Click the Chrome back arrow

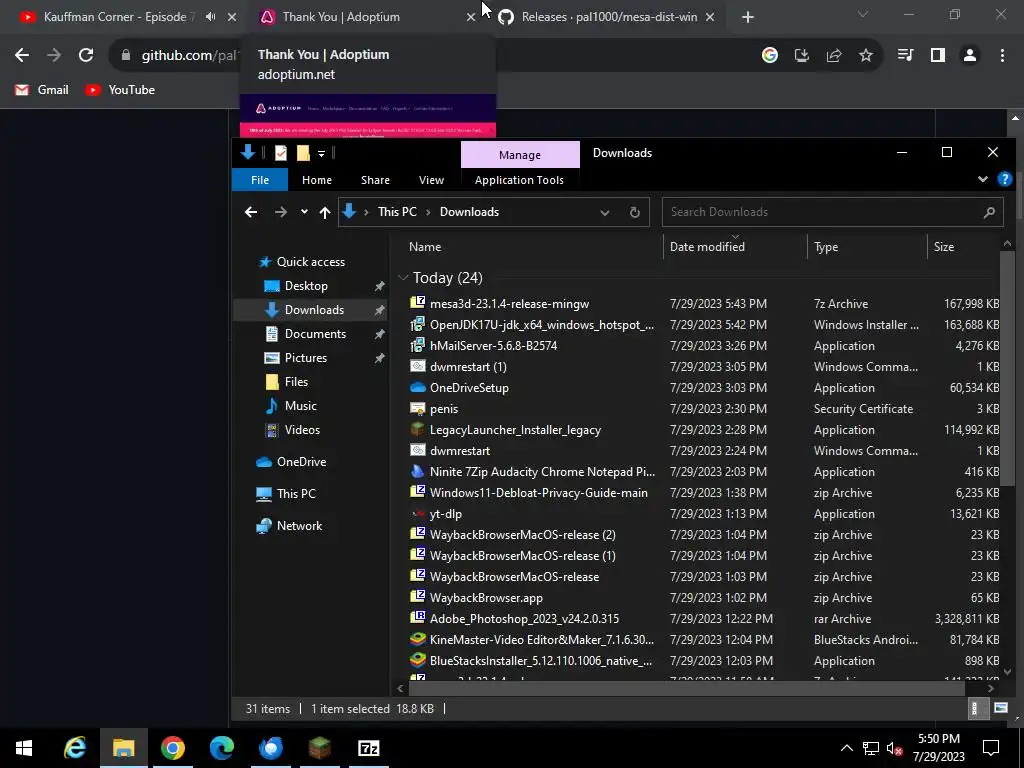pos(22,56)
